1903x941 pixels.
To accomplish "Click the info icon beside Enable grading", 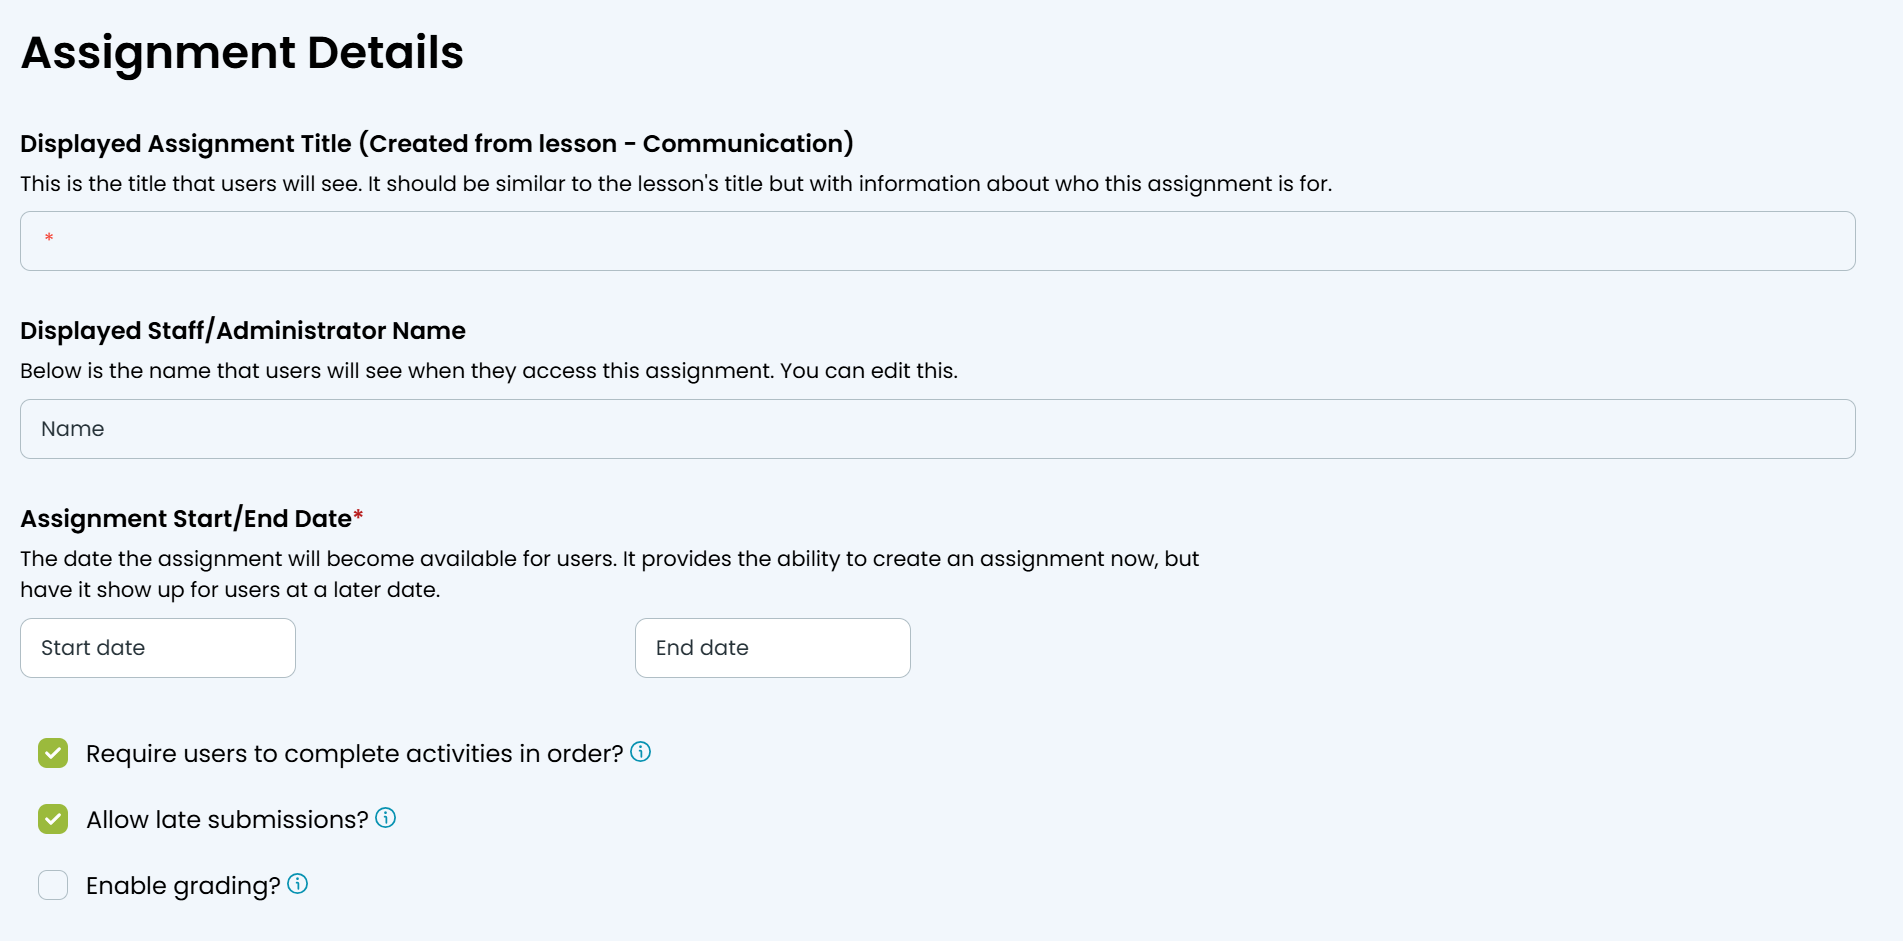I will click(298, 884).
